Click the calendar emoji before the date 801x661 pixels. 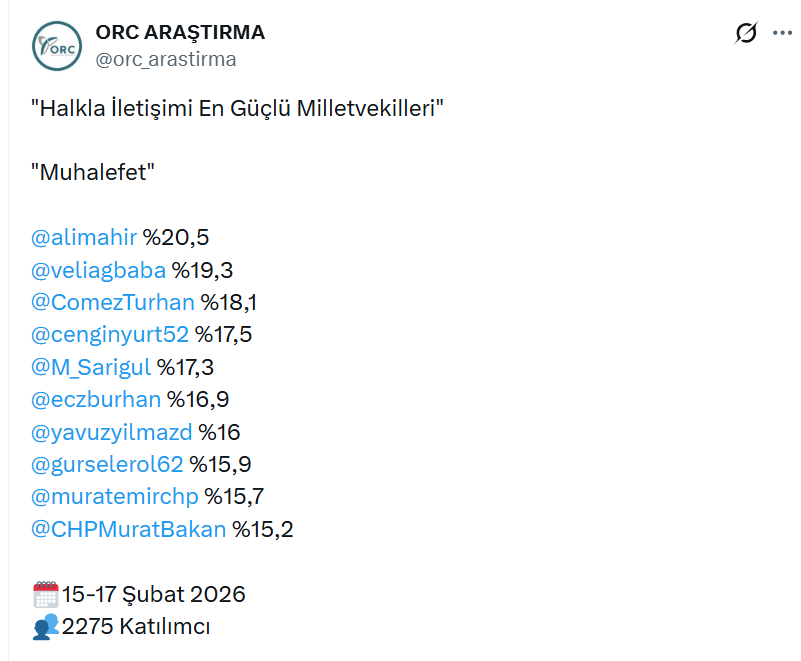(x=46, y=595)
